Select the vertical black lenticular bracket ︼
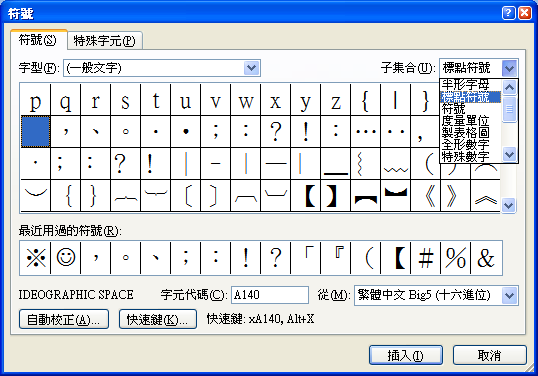 (395, 196)
